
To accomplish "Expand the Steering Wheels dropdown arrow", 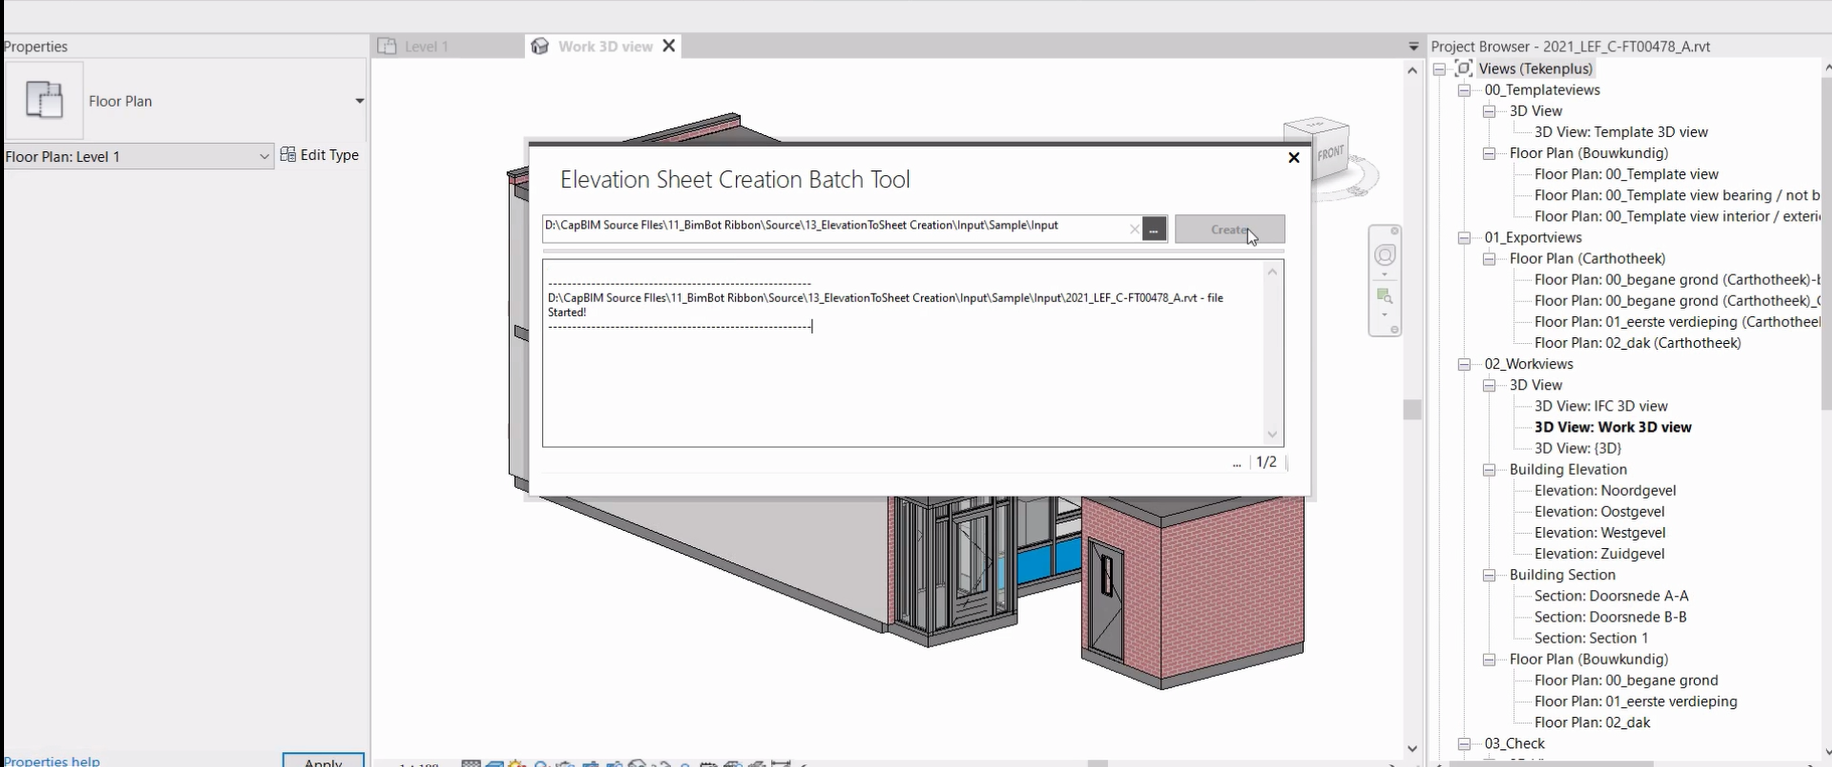I will 1385,273.
